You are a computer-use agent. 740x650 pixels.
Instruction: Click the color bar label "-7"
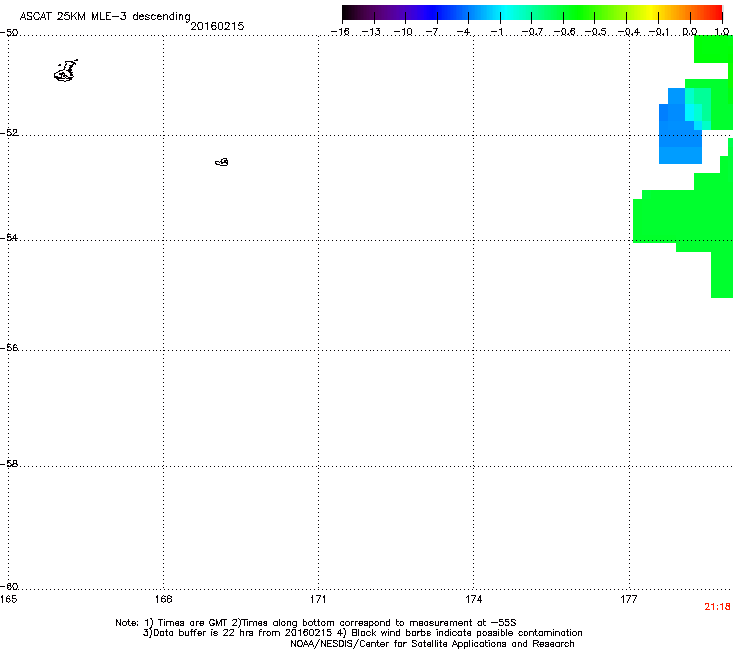432,32
